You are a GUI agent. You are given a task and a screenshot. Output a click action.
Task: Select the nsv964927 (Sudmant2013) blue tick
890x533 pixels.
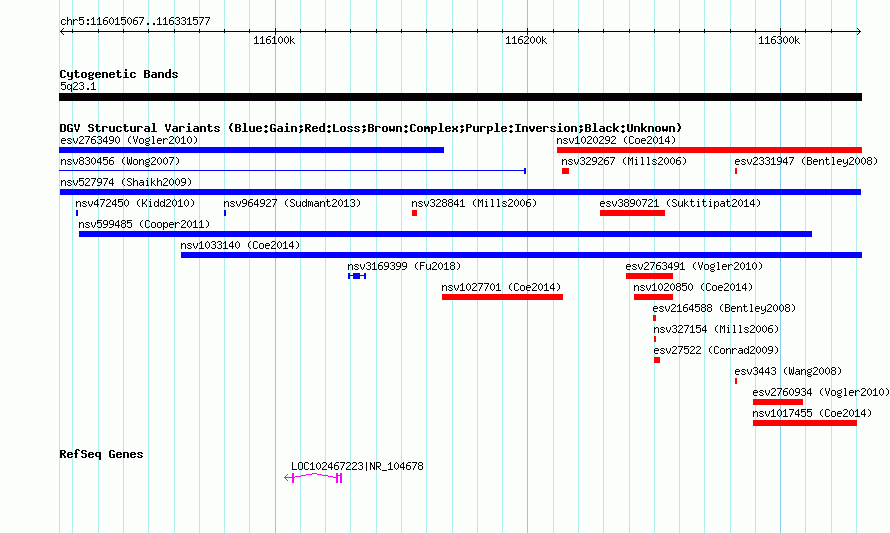pos(225,213)
